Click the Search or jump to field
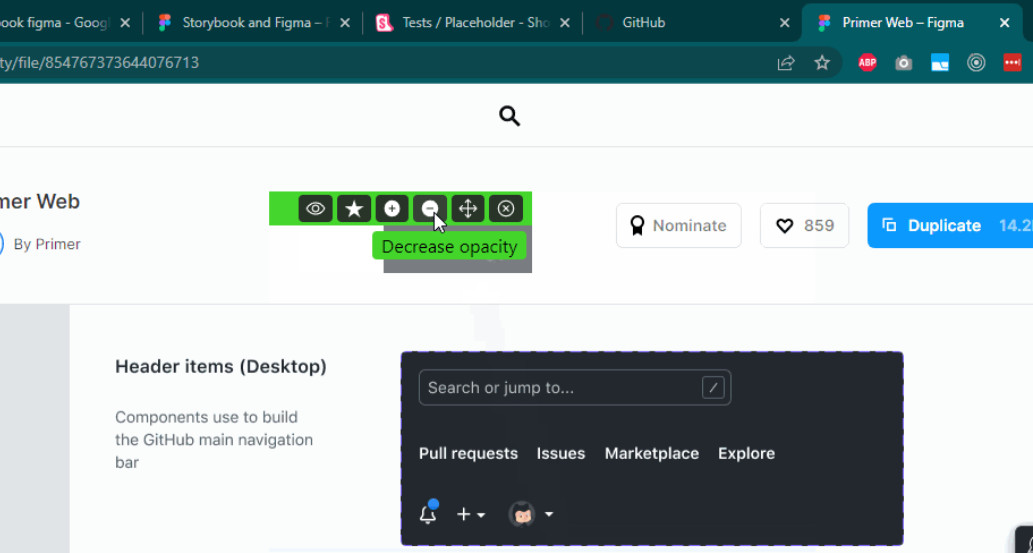The width and height of the screenshot is (1033, 553). 574,388
